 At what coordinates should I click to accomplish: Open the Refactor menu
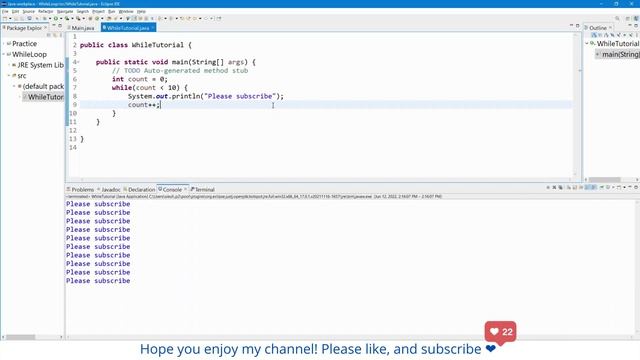(x=46, y=11)
